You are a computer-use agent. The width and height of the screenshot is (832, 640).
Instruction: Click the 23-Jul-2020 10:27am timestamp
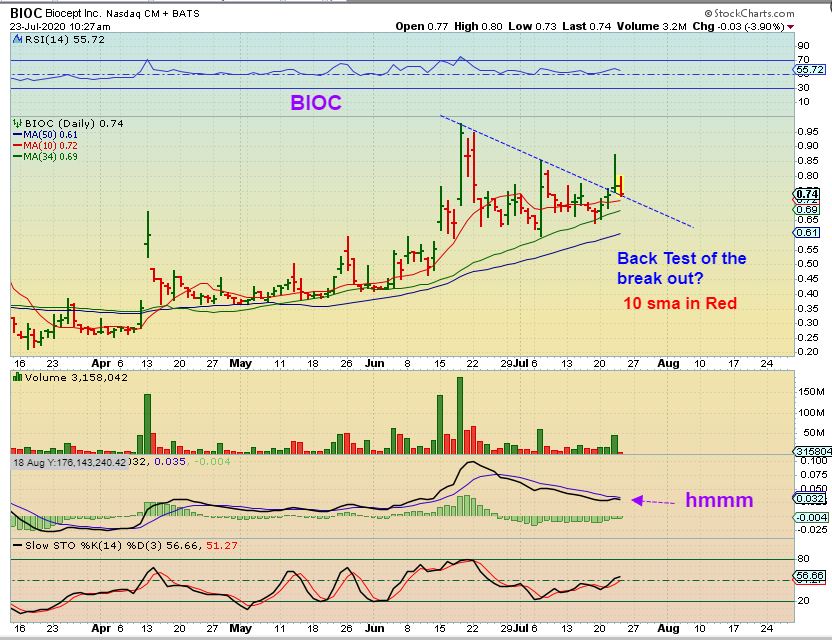pos(60,27)
